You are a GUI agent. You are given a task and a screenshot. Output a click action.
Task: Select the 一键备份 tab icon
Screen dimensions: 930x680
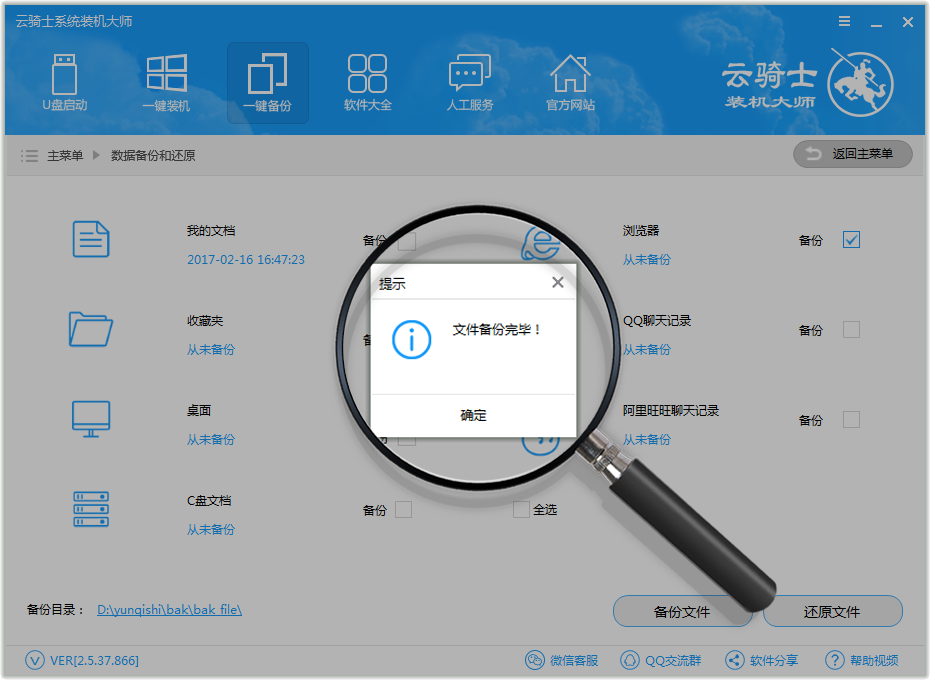pyautogui.click(x=267, y=83)
